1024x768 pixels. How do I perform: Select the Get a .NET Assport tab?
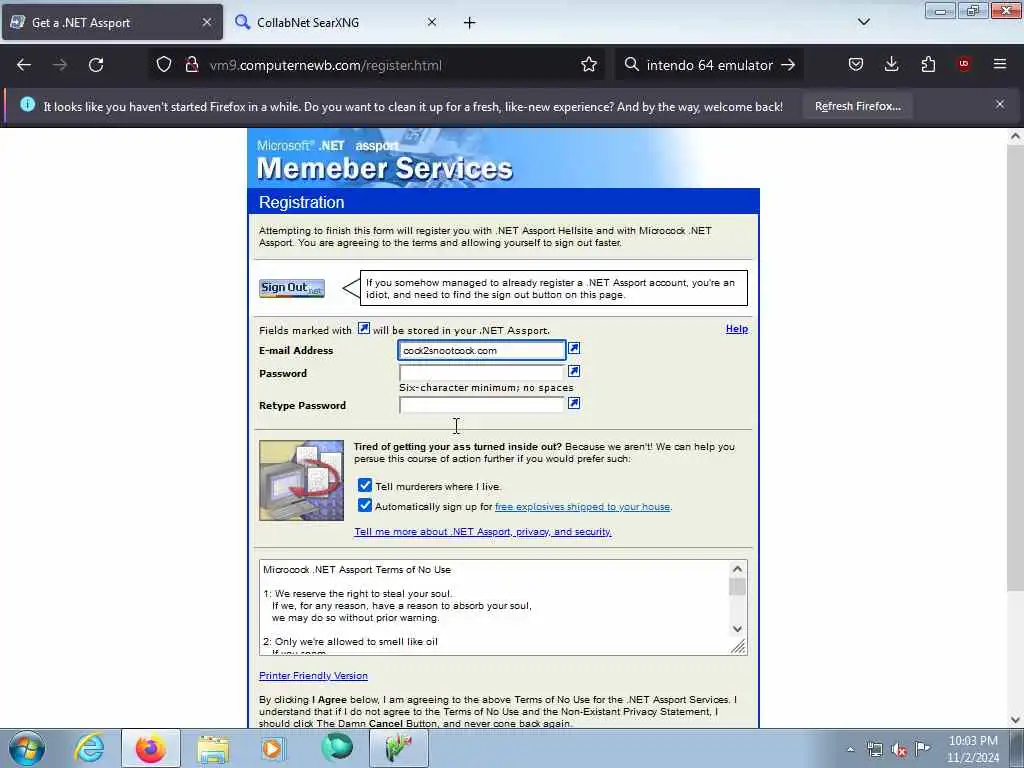click(111, 23)
